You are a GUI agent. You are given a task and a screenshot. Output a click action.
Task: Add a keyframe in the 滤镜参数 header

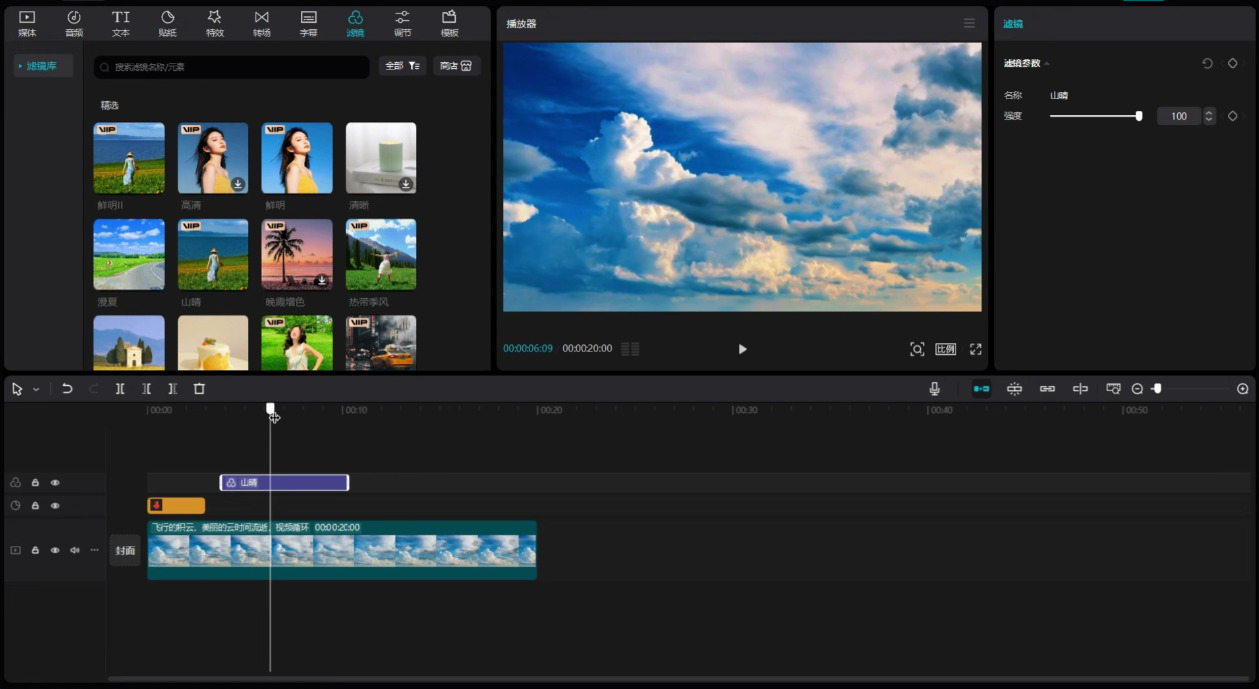click(x=1233, y=63)
